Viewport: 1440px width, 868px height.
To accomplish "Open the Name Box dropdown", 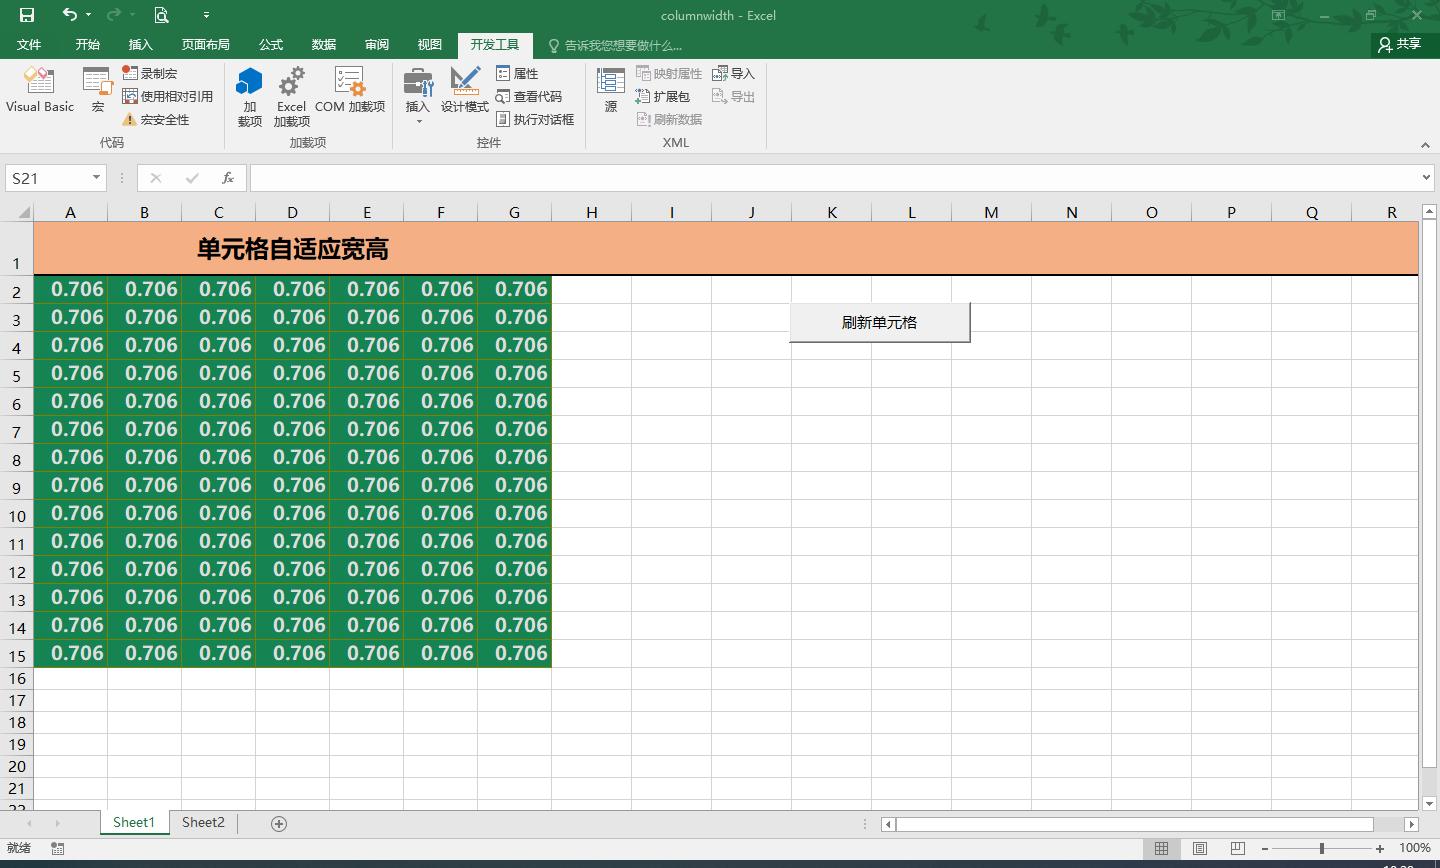I will point(96,178).
